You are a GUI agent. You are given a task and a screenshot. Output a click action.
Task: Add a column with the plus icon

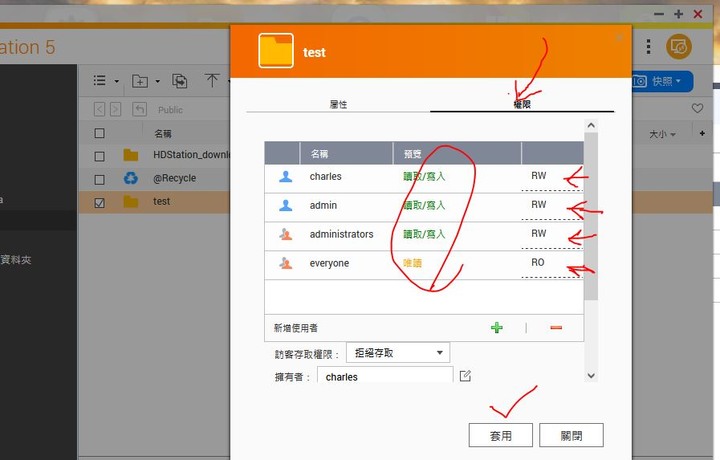[702, 133]
